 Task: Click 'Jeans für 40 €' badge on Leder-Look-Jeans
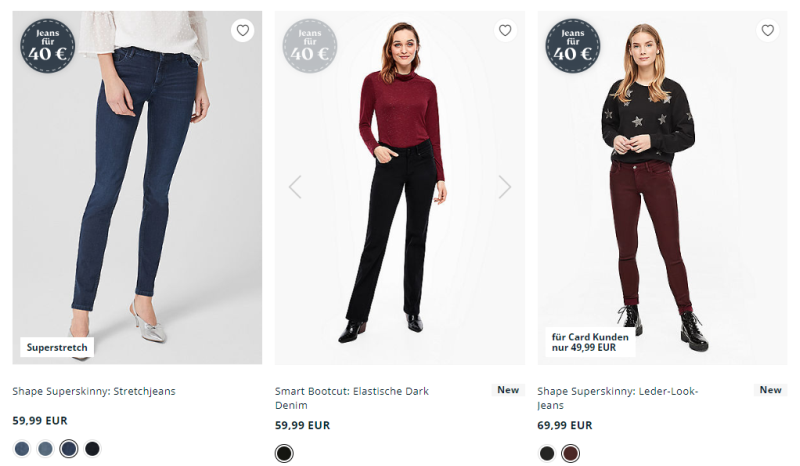click(572, 47)
